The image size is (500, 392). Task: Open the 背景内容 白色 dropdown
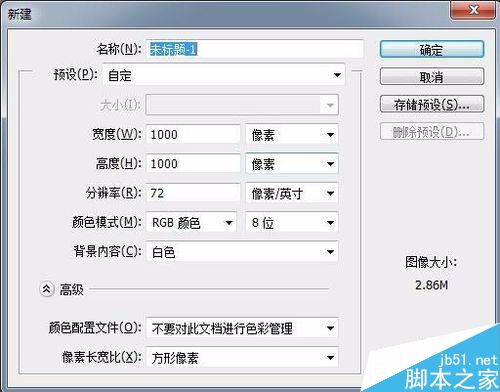point(242,252)
